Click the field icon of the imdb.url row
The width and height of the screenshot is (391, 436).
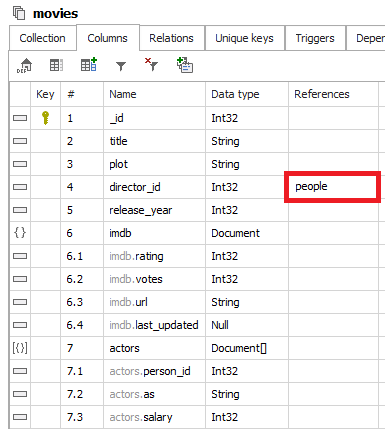[x=20, y=302]
